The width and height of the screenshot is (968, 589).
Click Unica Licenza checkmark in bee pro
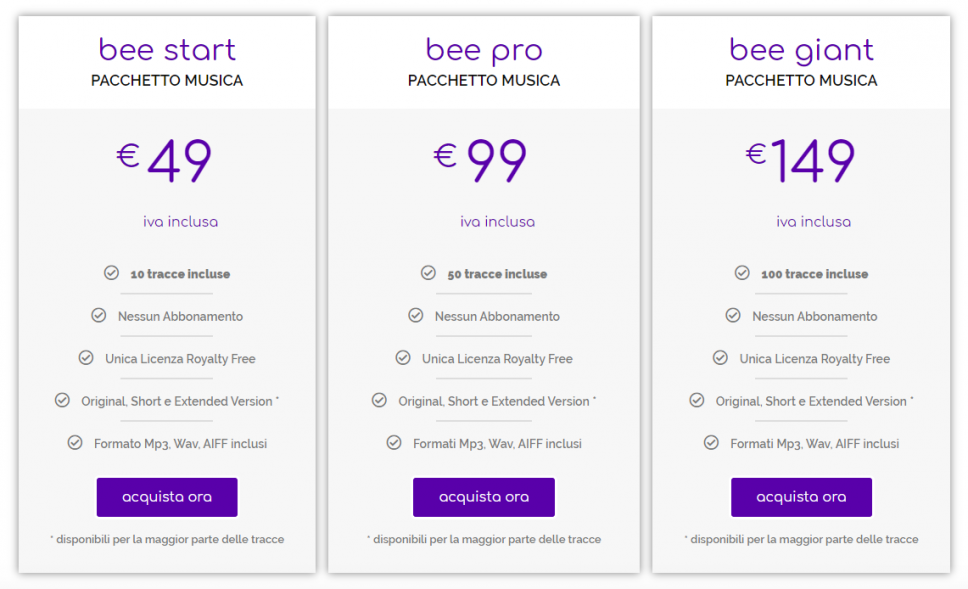[403, 358]
